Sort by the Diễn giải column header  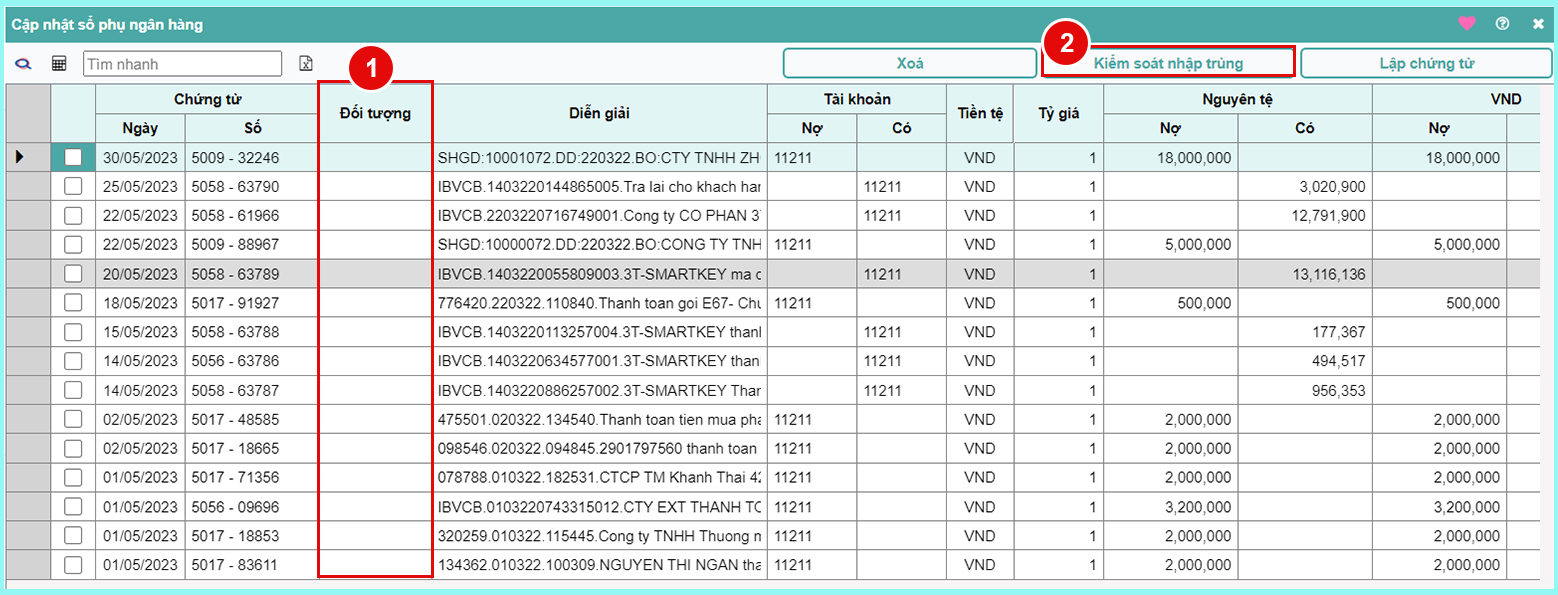pyautogui.click(x=600, y=113)
